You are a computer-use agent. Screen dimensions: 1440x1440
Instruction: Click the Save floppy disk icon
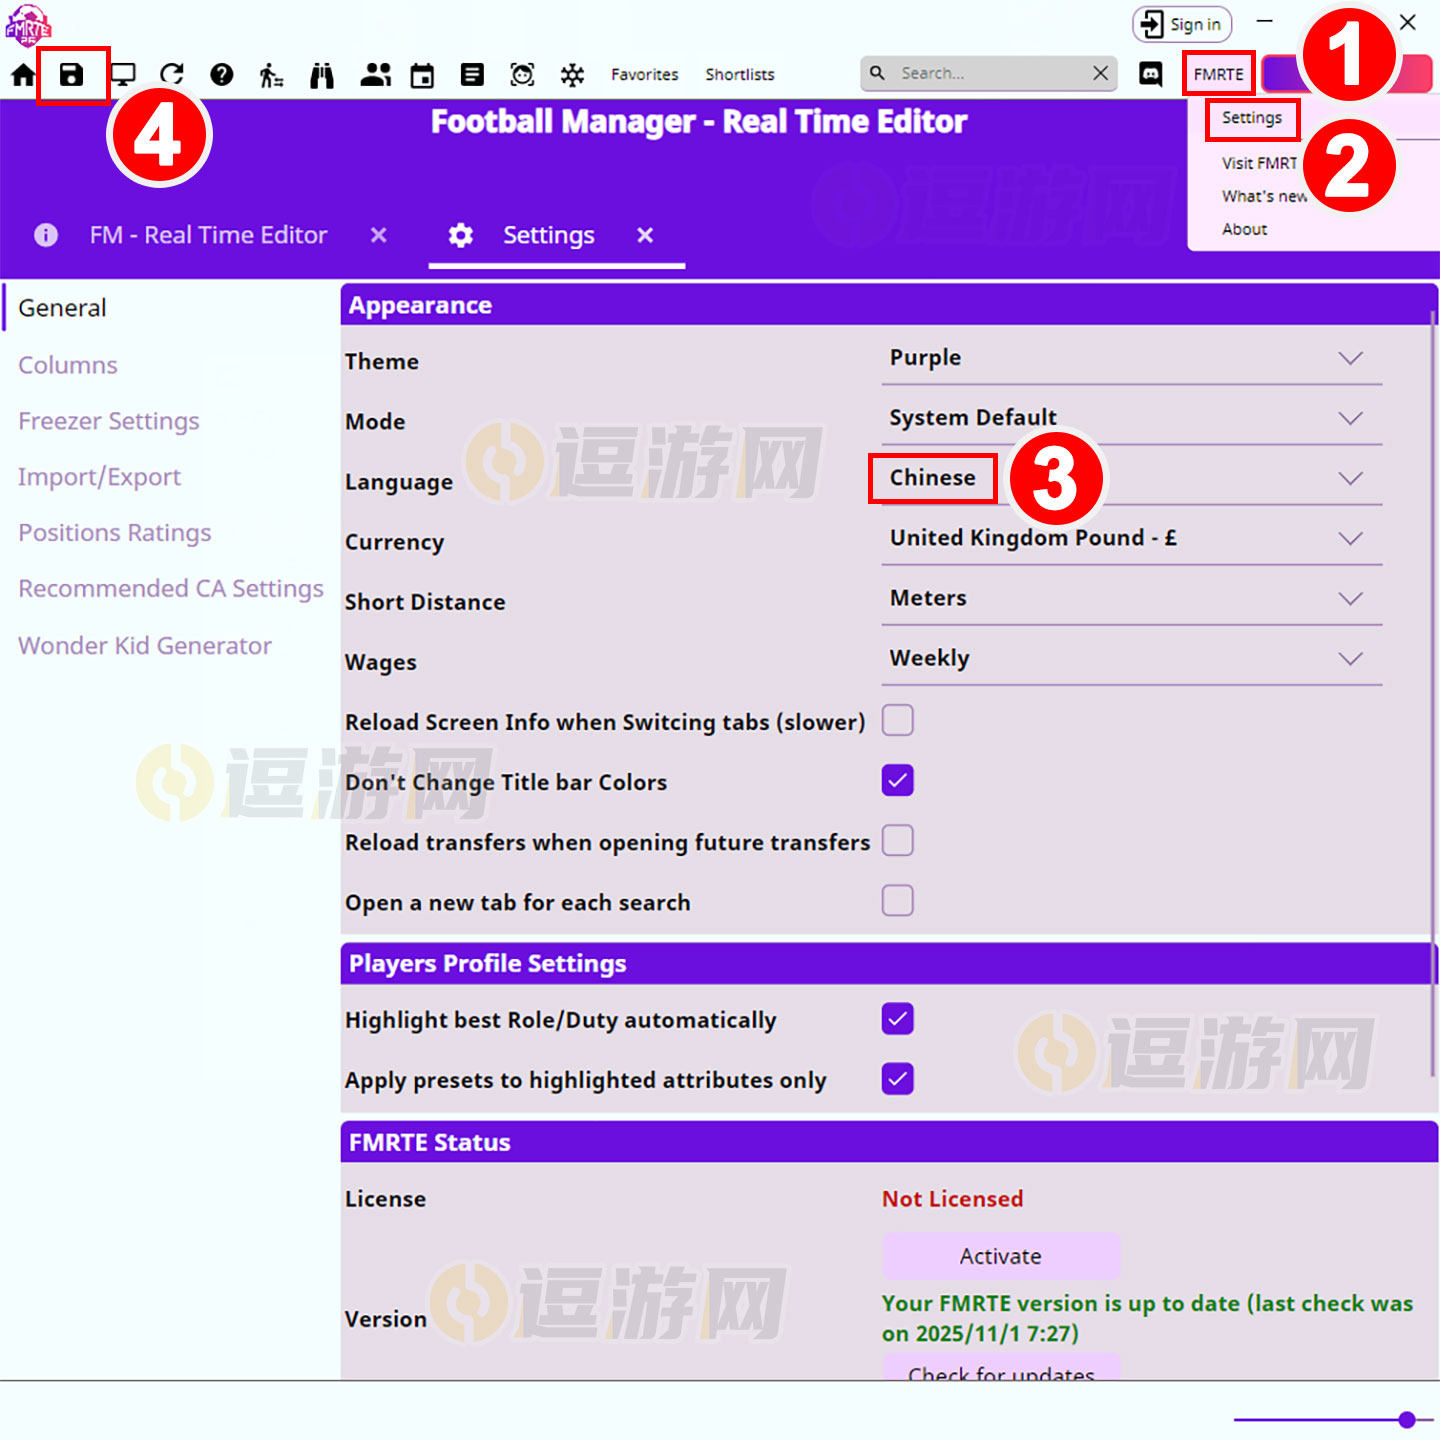[72, 74]
